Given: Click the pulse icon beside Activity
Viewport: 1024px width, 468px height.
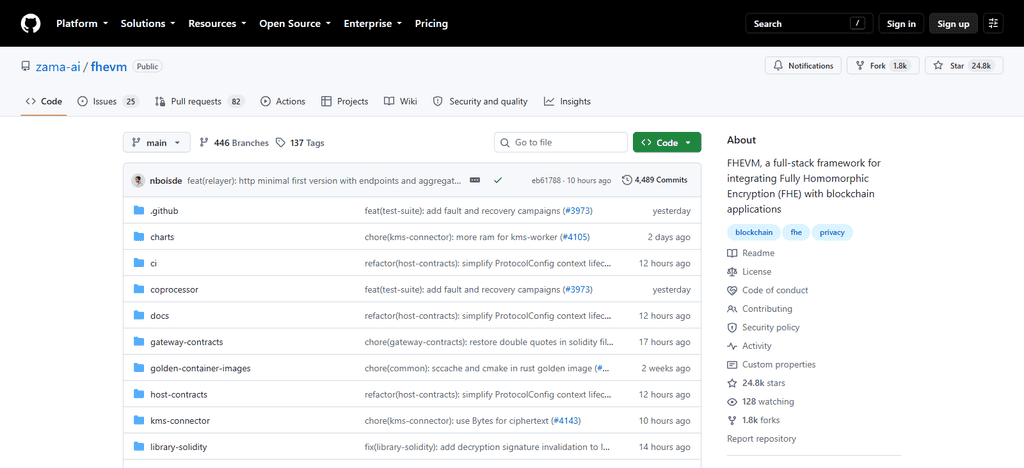Looking at the screenshot, I should click(731, 346).
